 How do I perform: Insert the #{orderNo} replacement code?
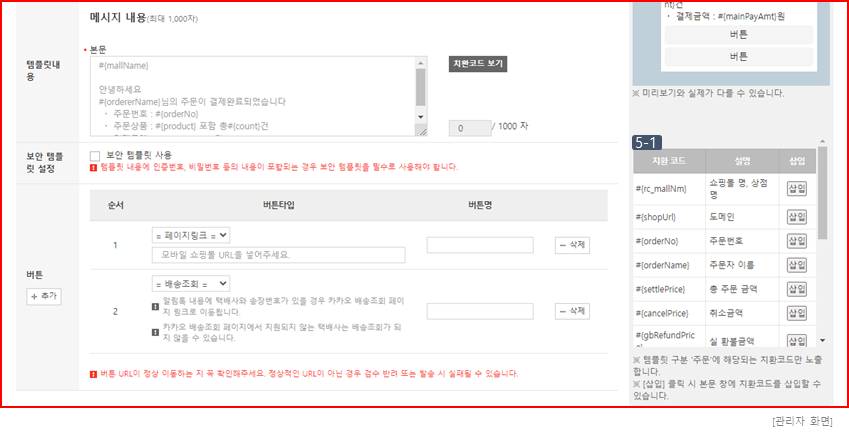[x=796, y=241]
